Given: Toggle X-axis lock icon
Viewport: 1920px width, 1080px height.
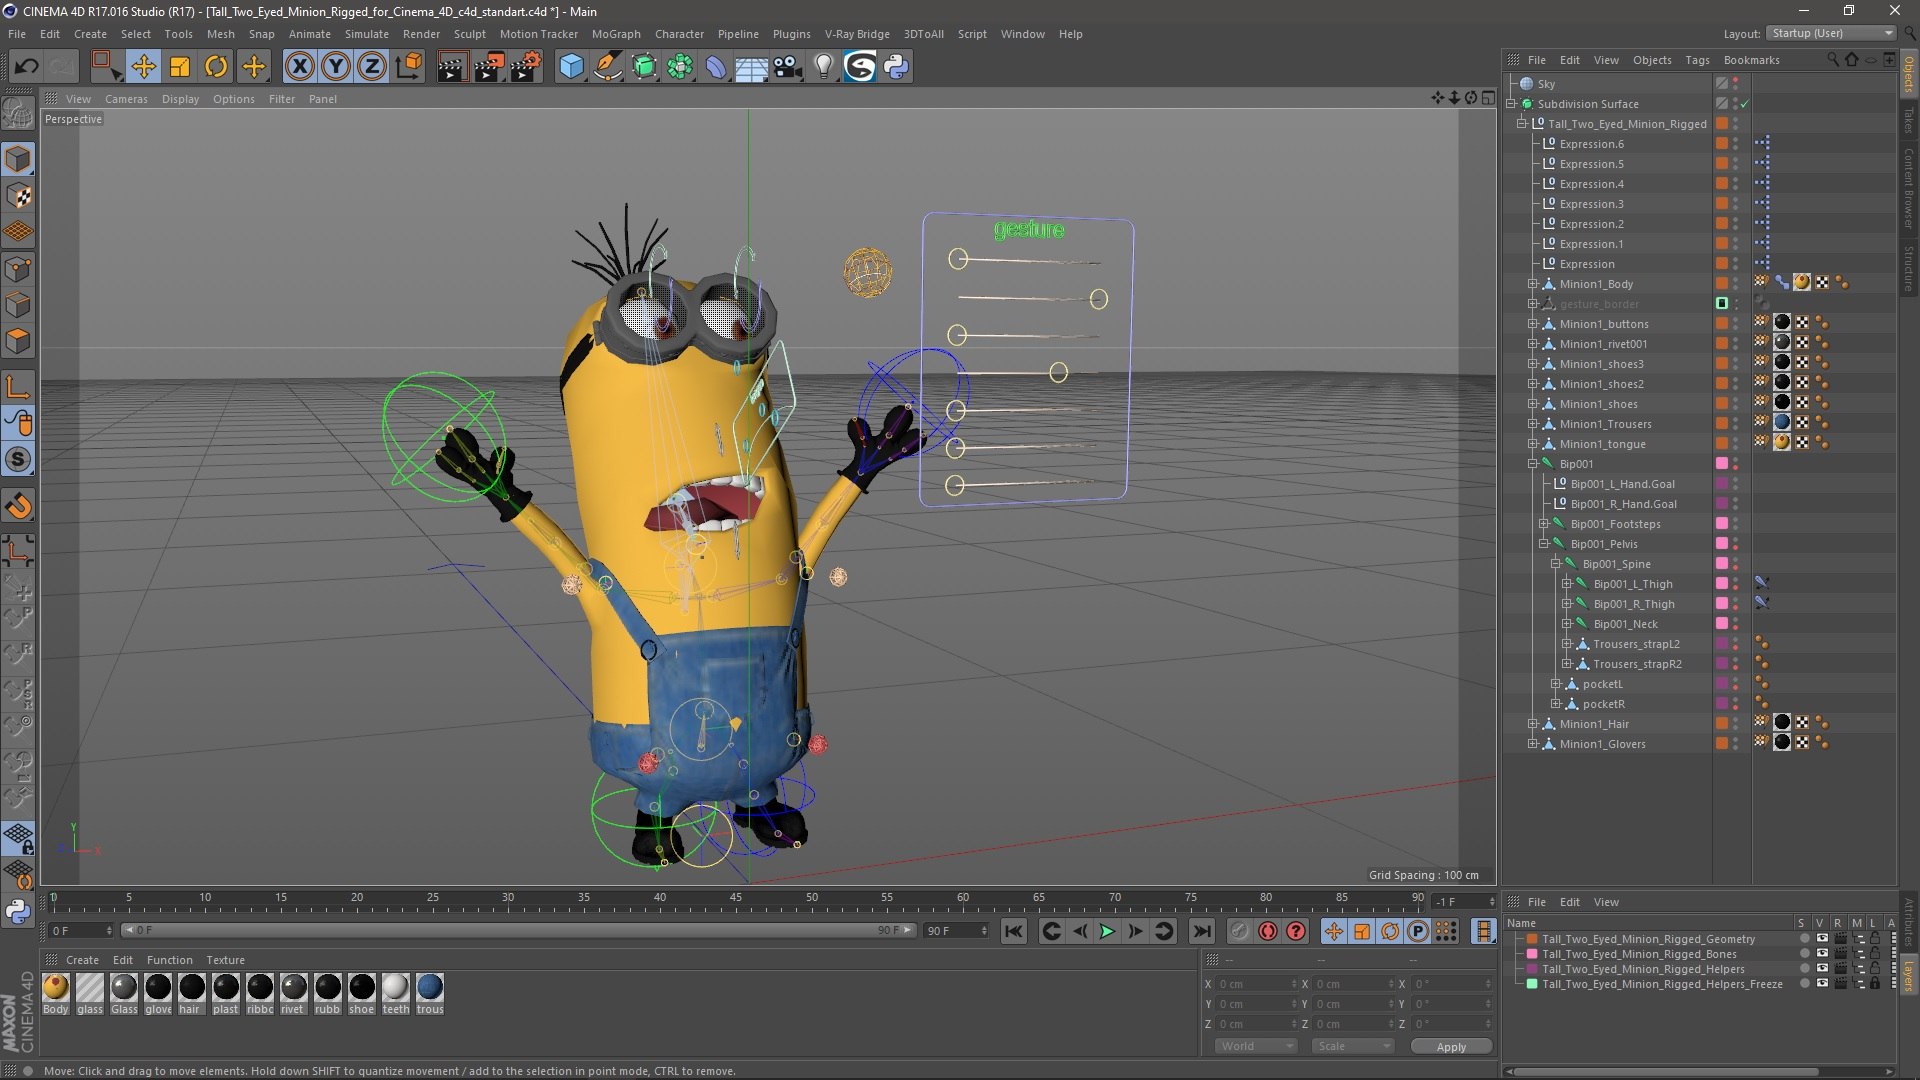Looking at the screenshot, I should 299,67.
